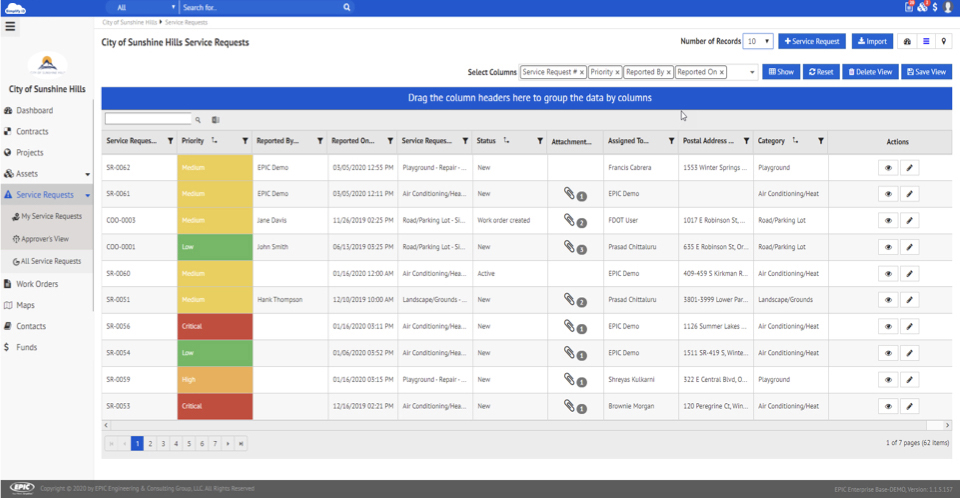Open the hamburger sidebar menu
Screen dimensions: 960x498
click(11, 25)
